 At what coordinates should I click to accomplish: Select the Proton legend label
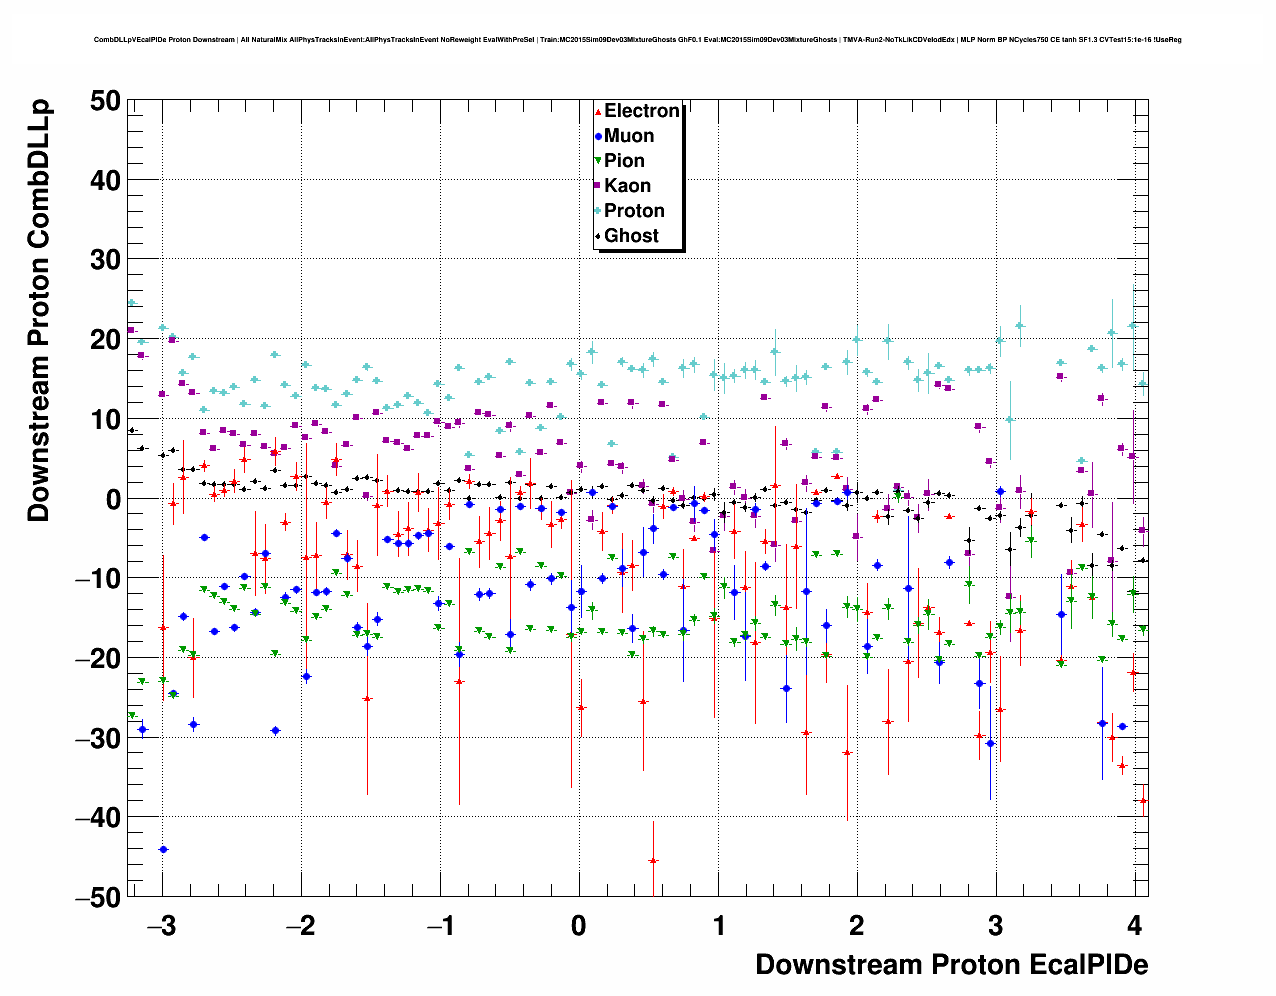pos(634,211)
